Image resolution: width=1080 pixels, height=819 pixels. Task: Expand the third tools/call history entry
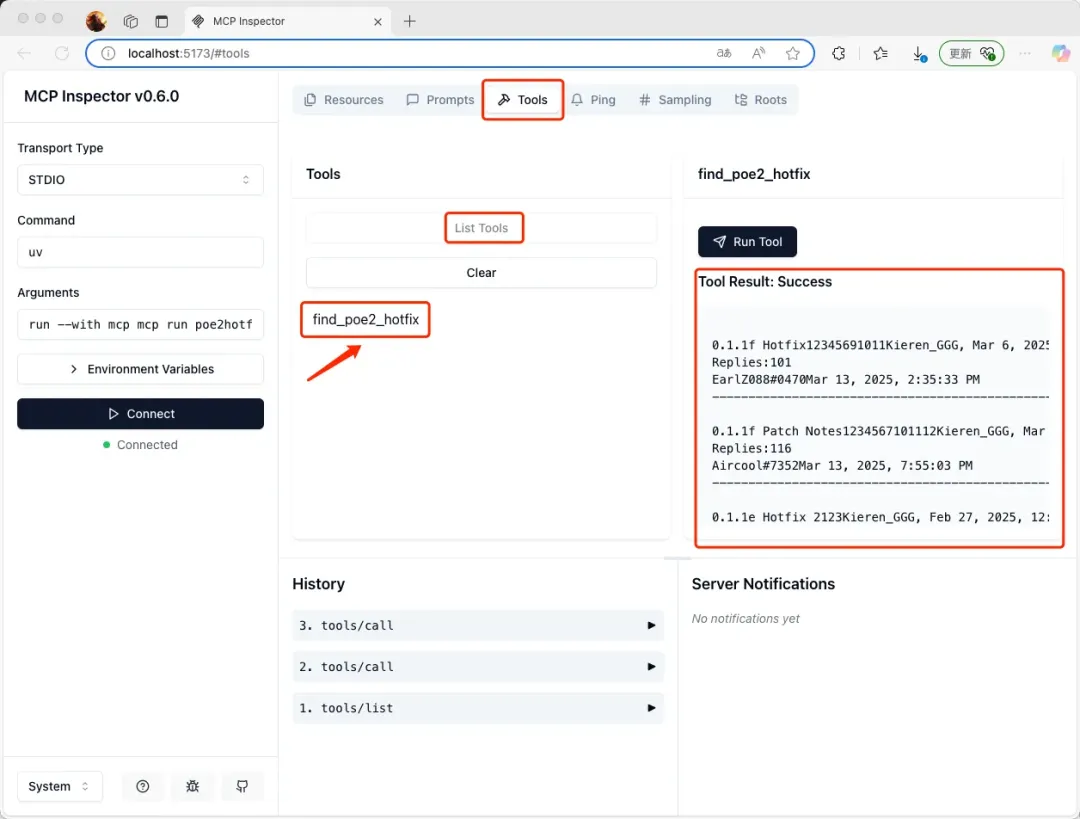477,625
